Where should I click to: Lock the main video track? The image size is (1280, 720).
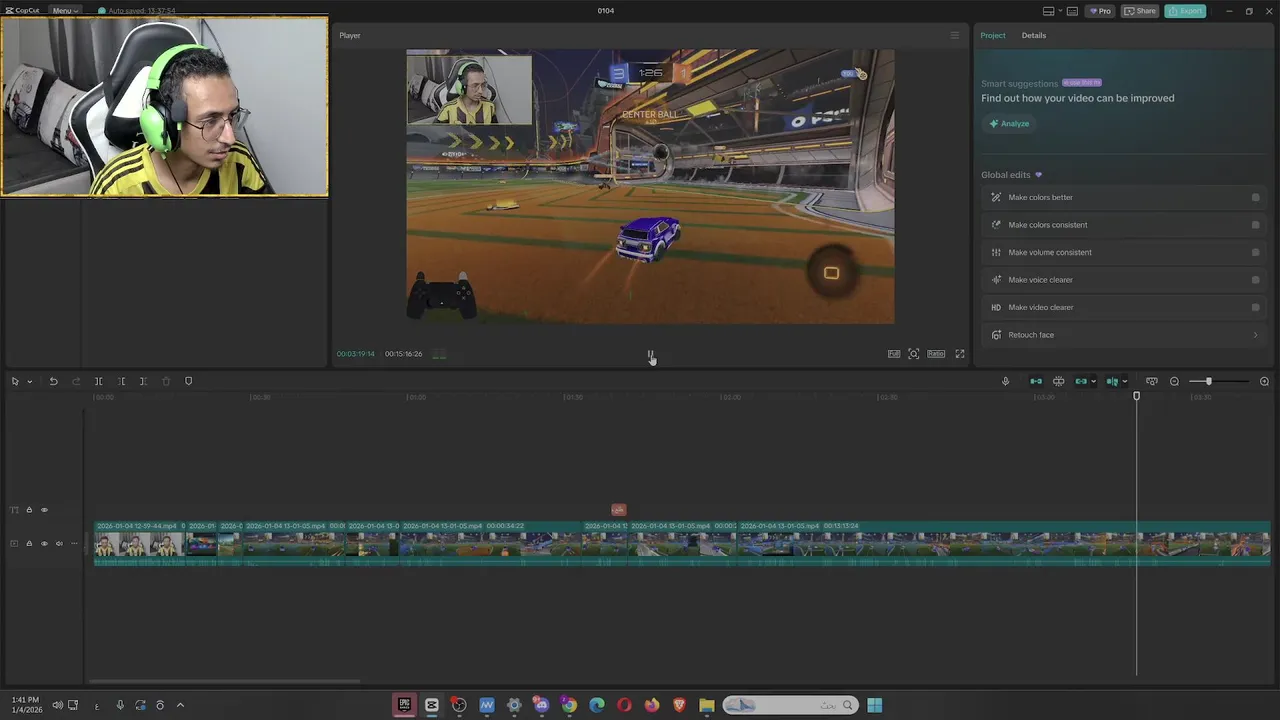(x=29, y=544)
